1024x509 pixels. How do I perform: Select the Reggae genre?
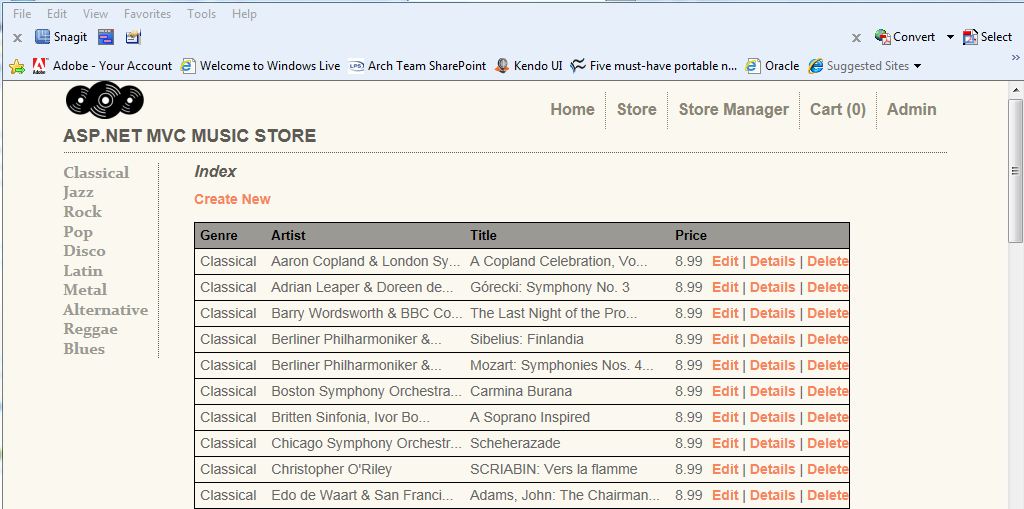(x=90, y=329)
